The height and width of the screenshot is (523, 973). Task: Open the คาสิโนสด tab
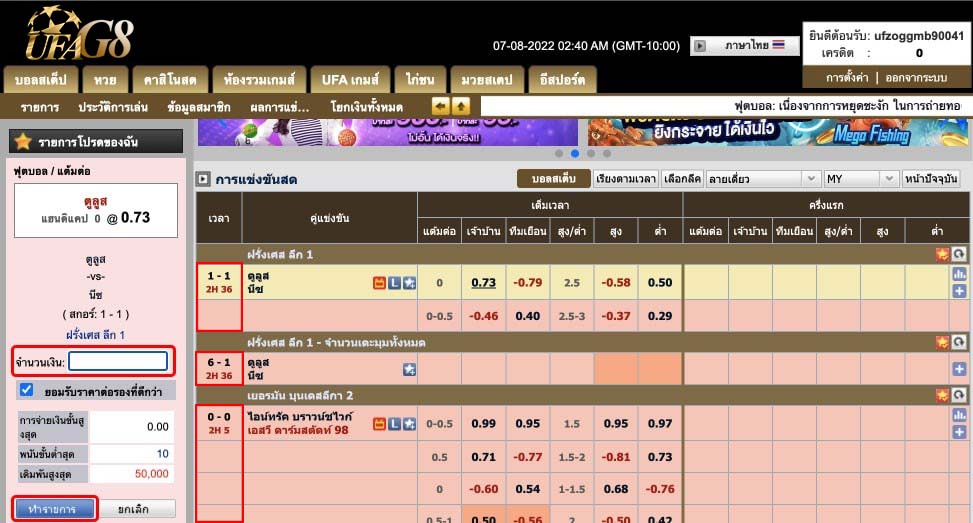170,80
